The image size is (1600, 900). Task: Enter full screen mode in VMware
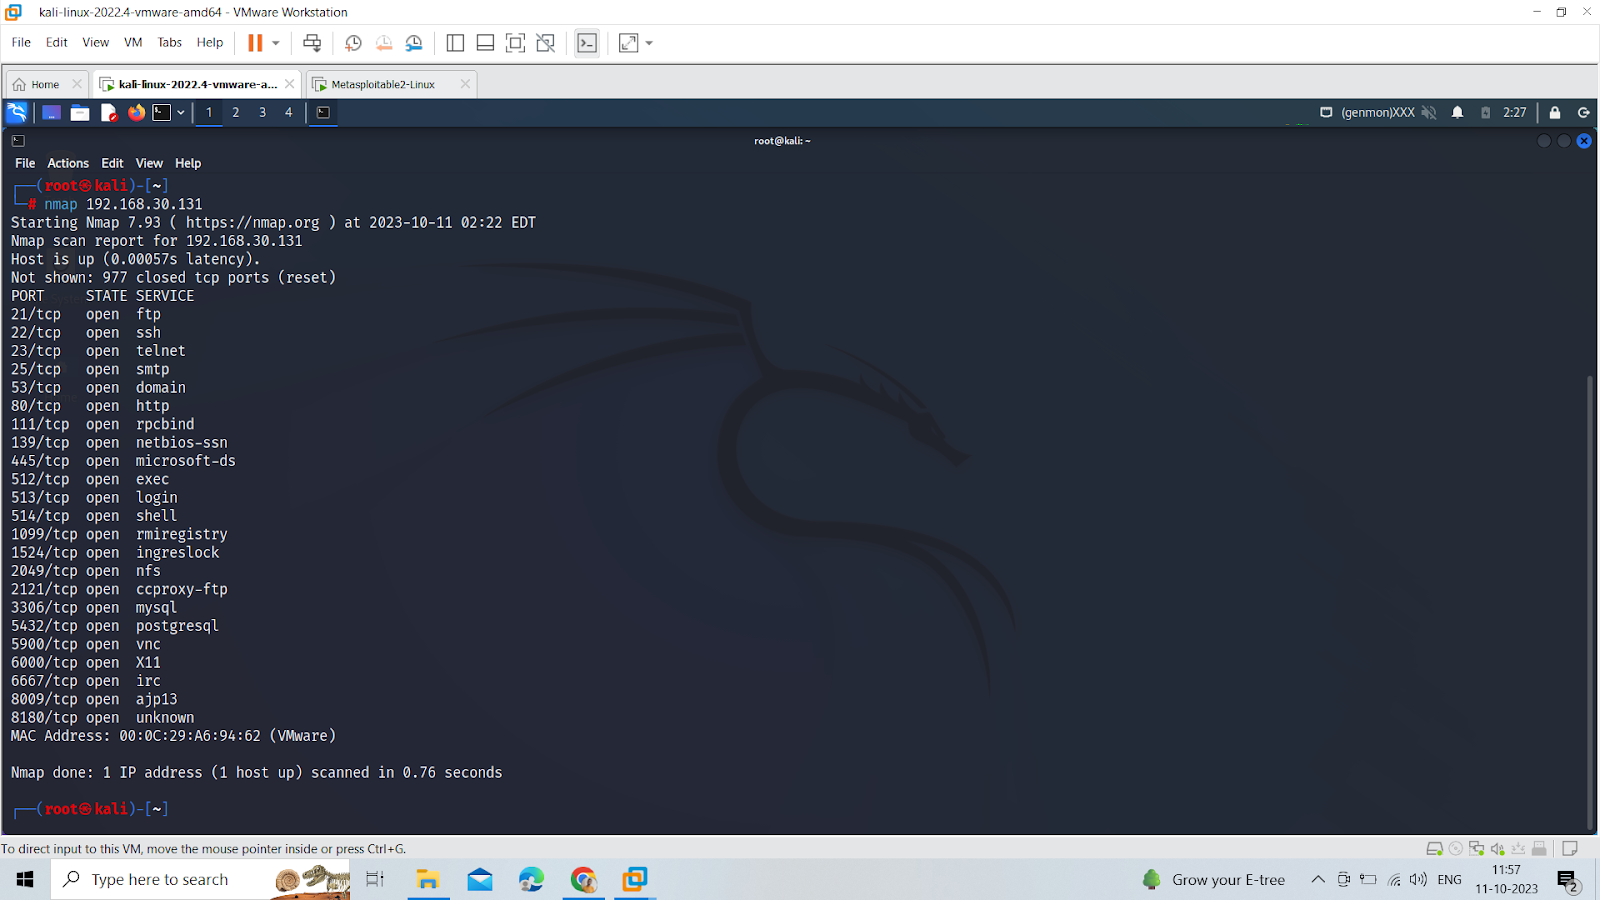(515, 43)
